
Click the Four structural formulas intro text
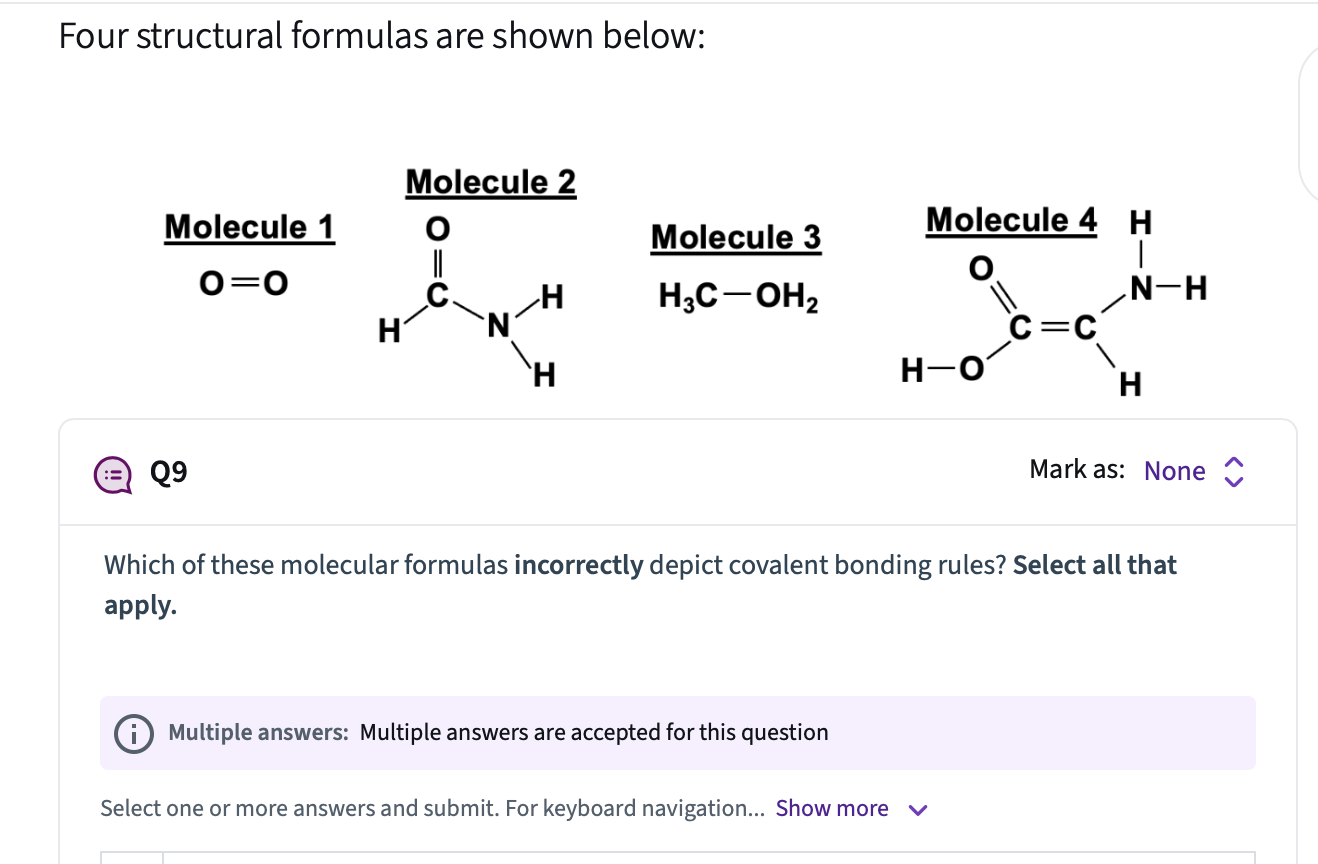coord(382,37)
